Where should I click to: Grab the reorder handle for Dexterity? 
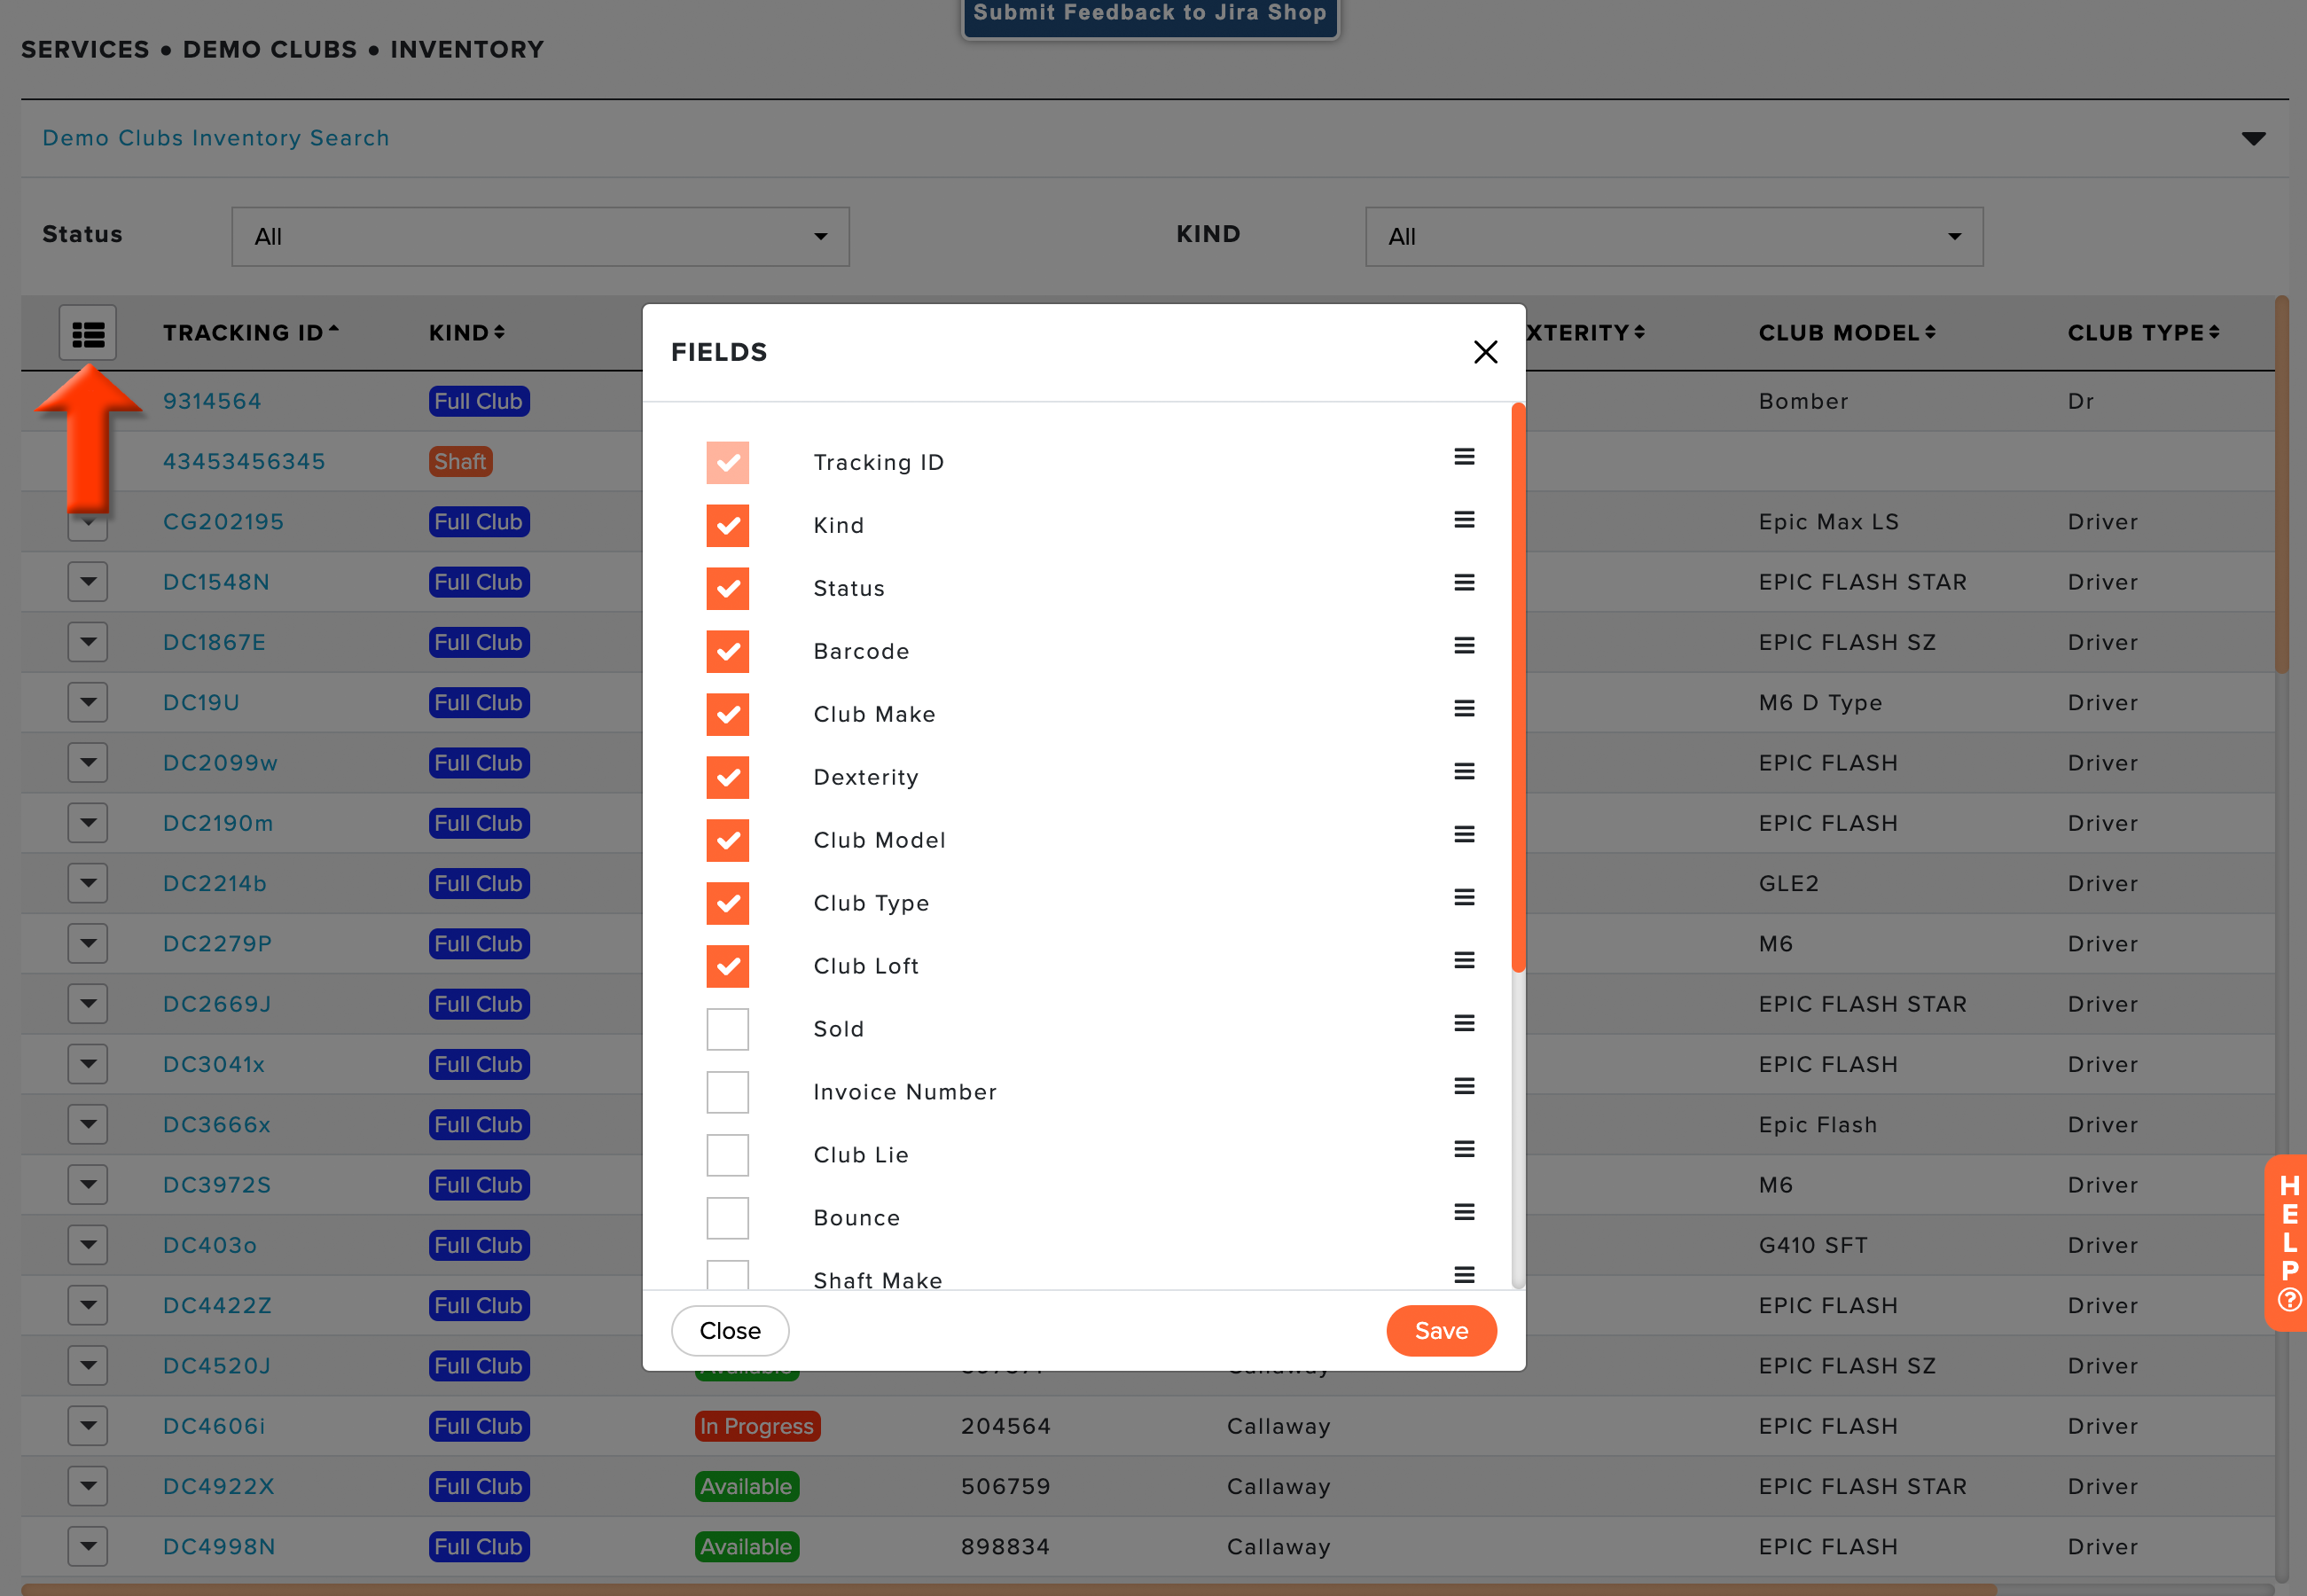pyautogui.click(x=1464, y=772)
